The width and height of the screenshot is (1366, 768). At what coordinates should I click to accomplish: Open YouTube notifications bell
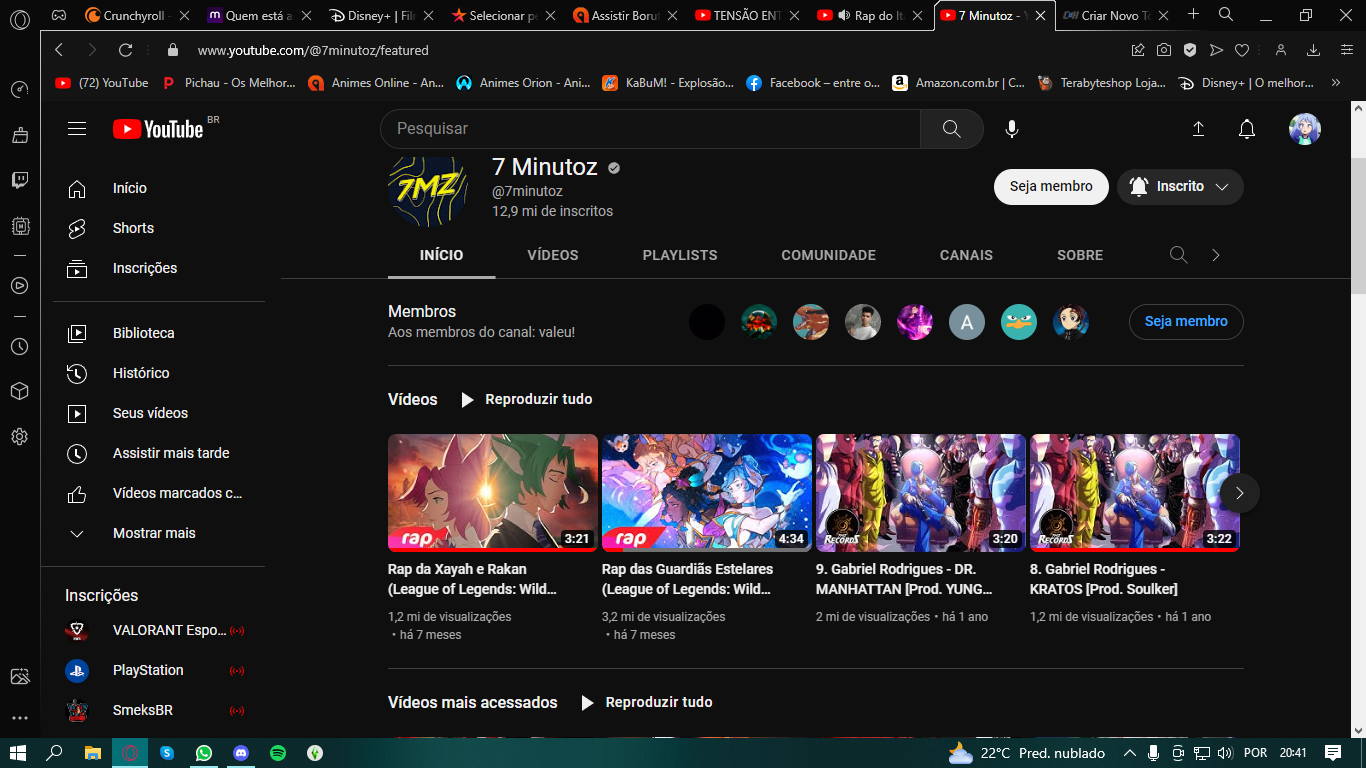tap(1247, 129)
